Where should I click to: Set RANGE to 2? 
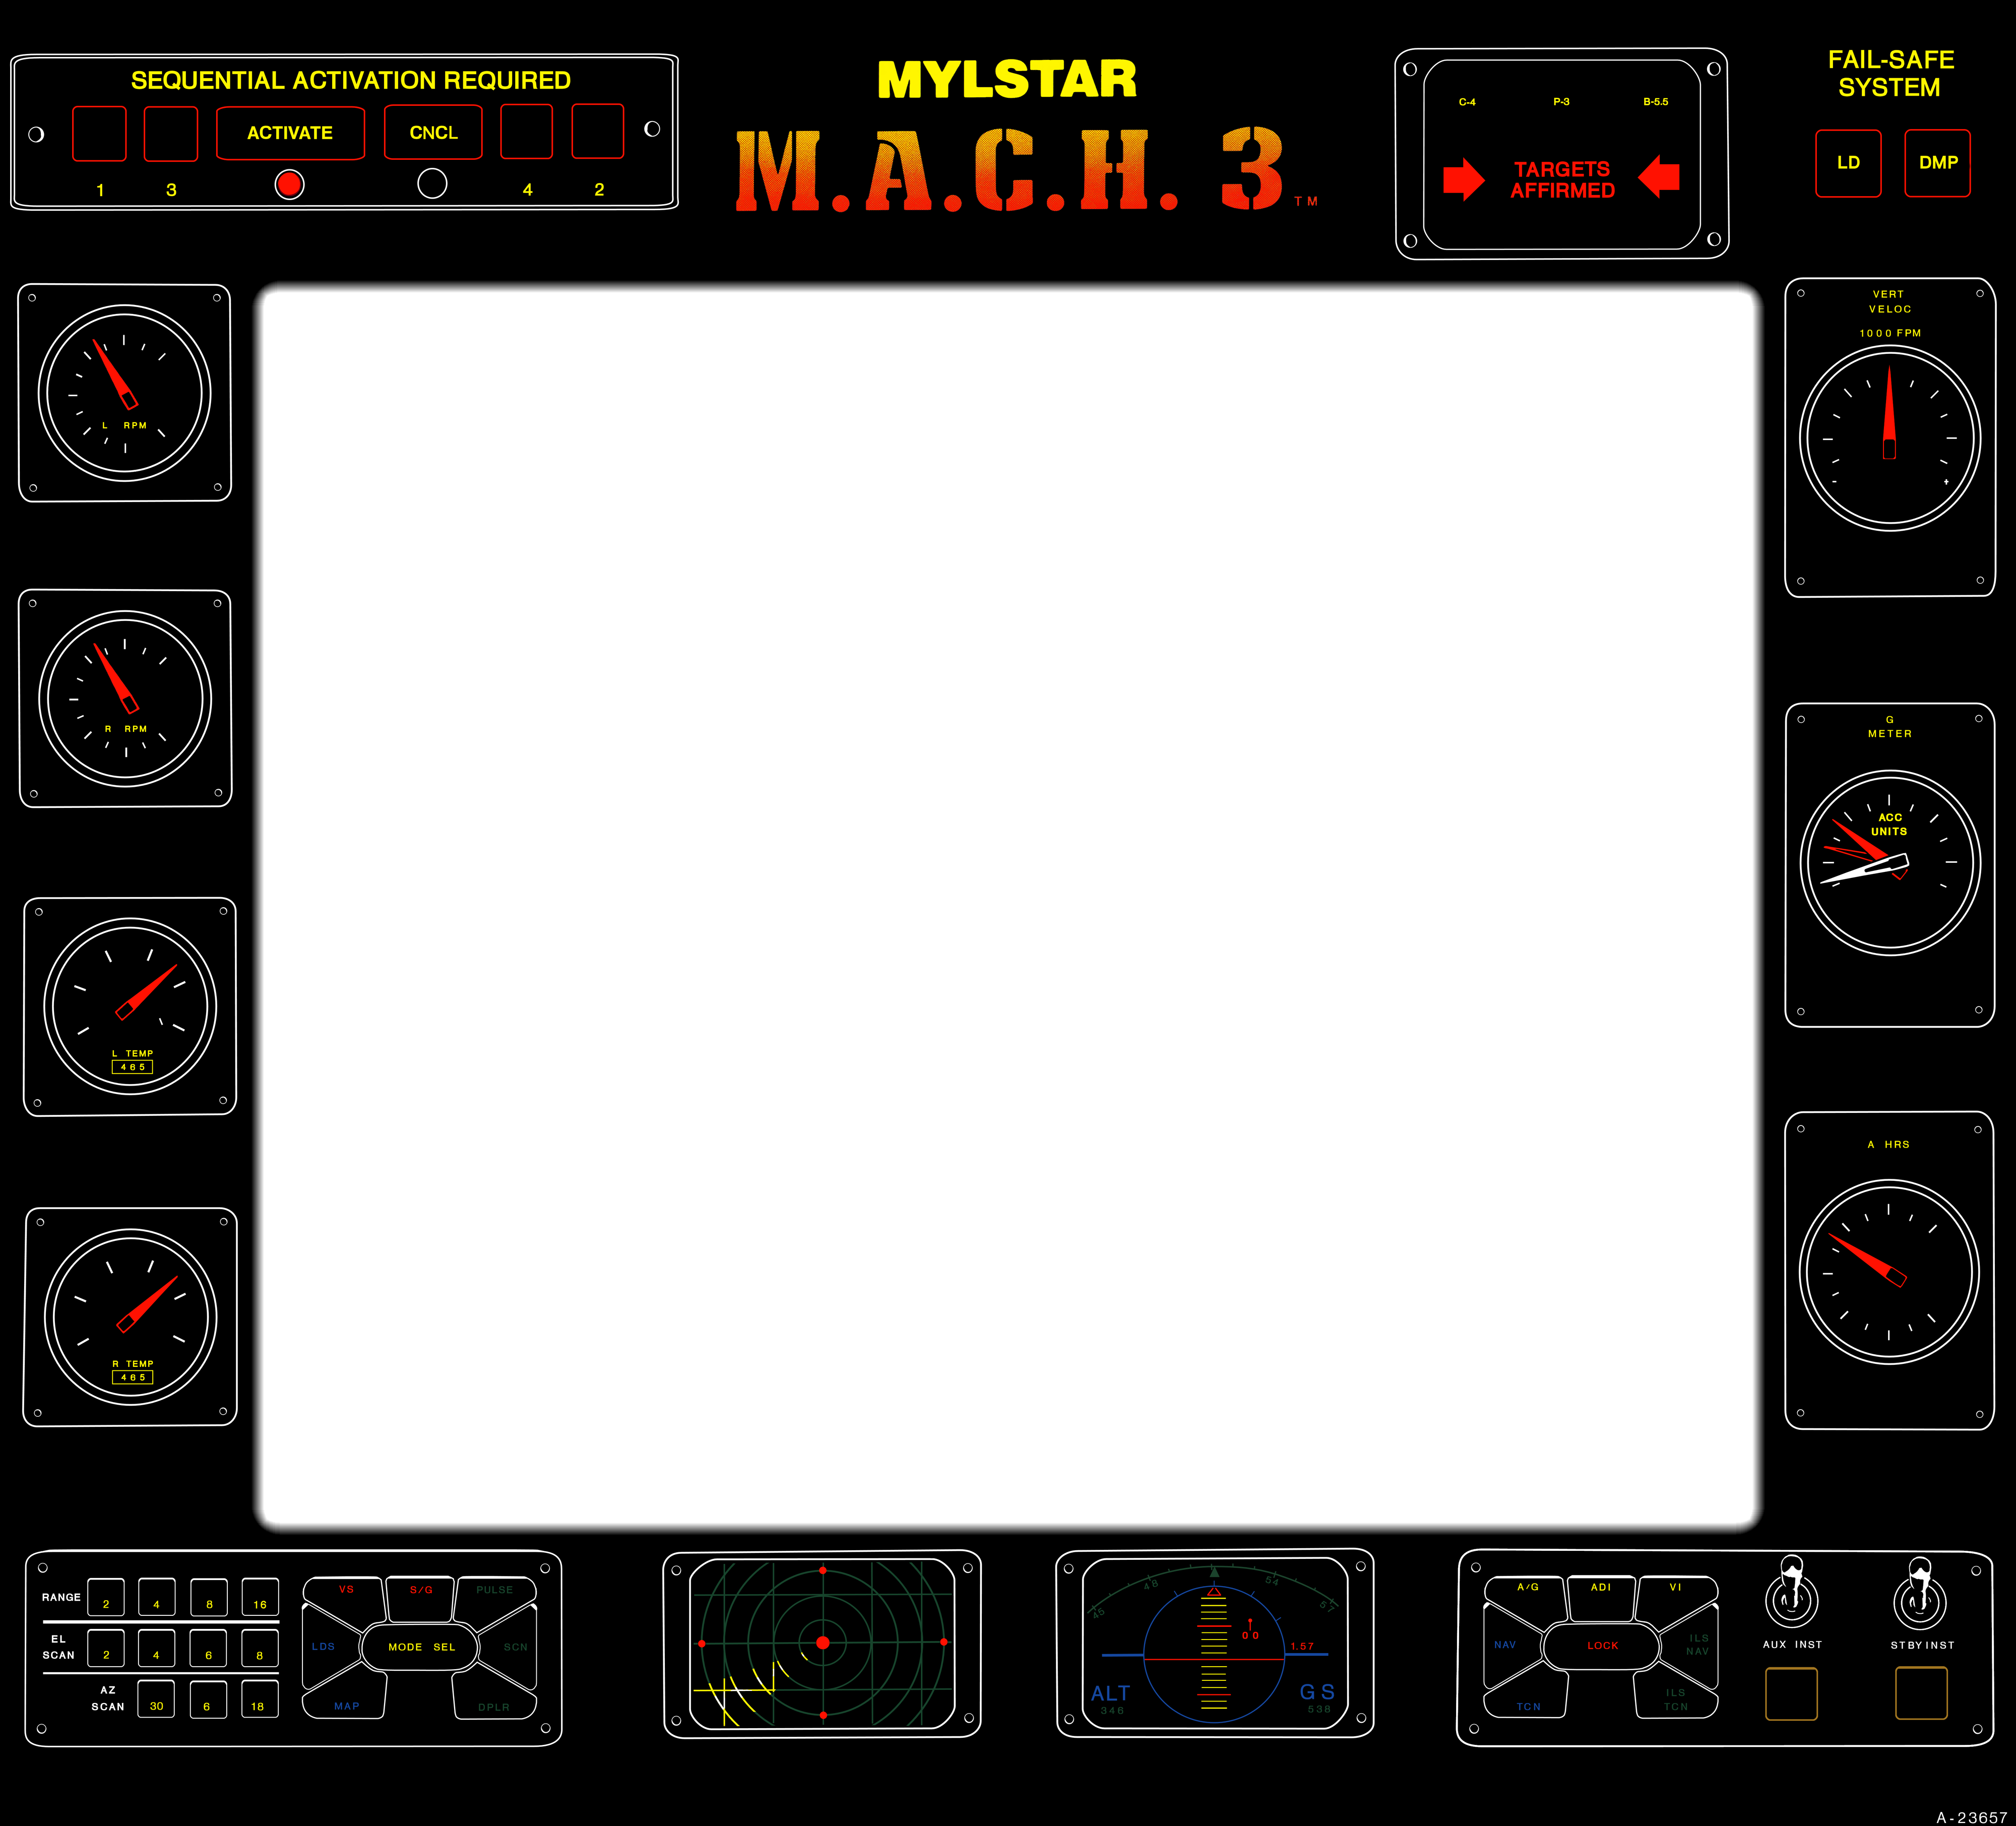(106, 1597)
